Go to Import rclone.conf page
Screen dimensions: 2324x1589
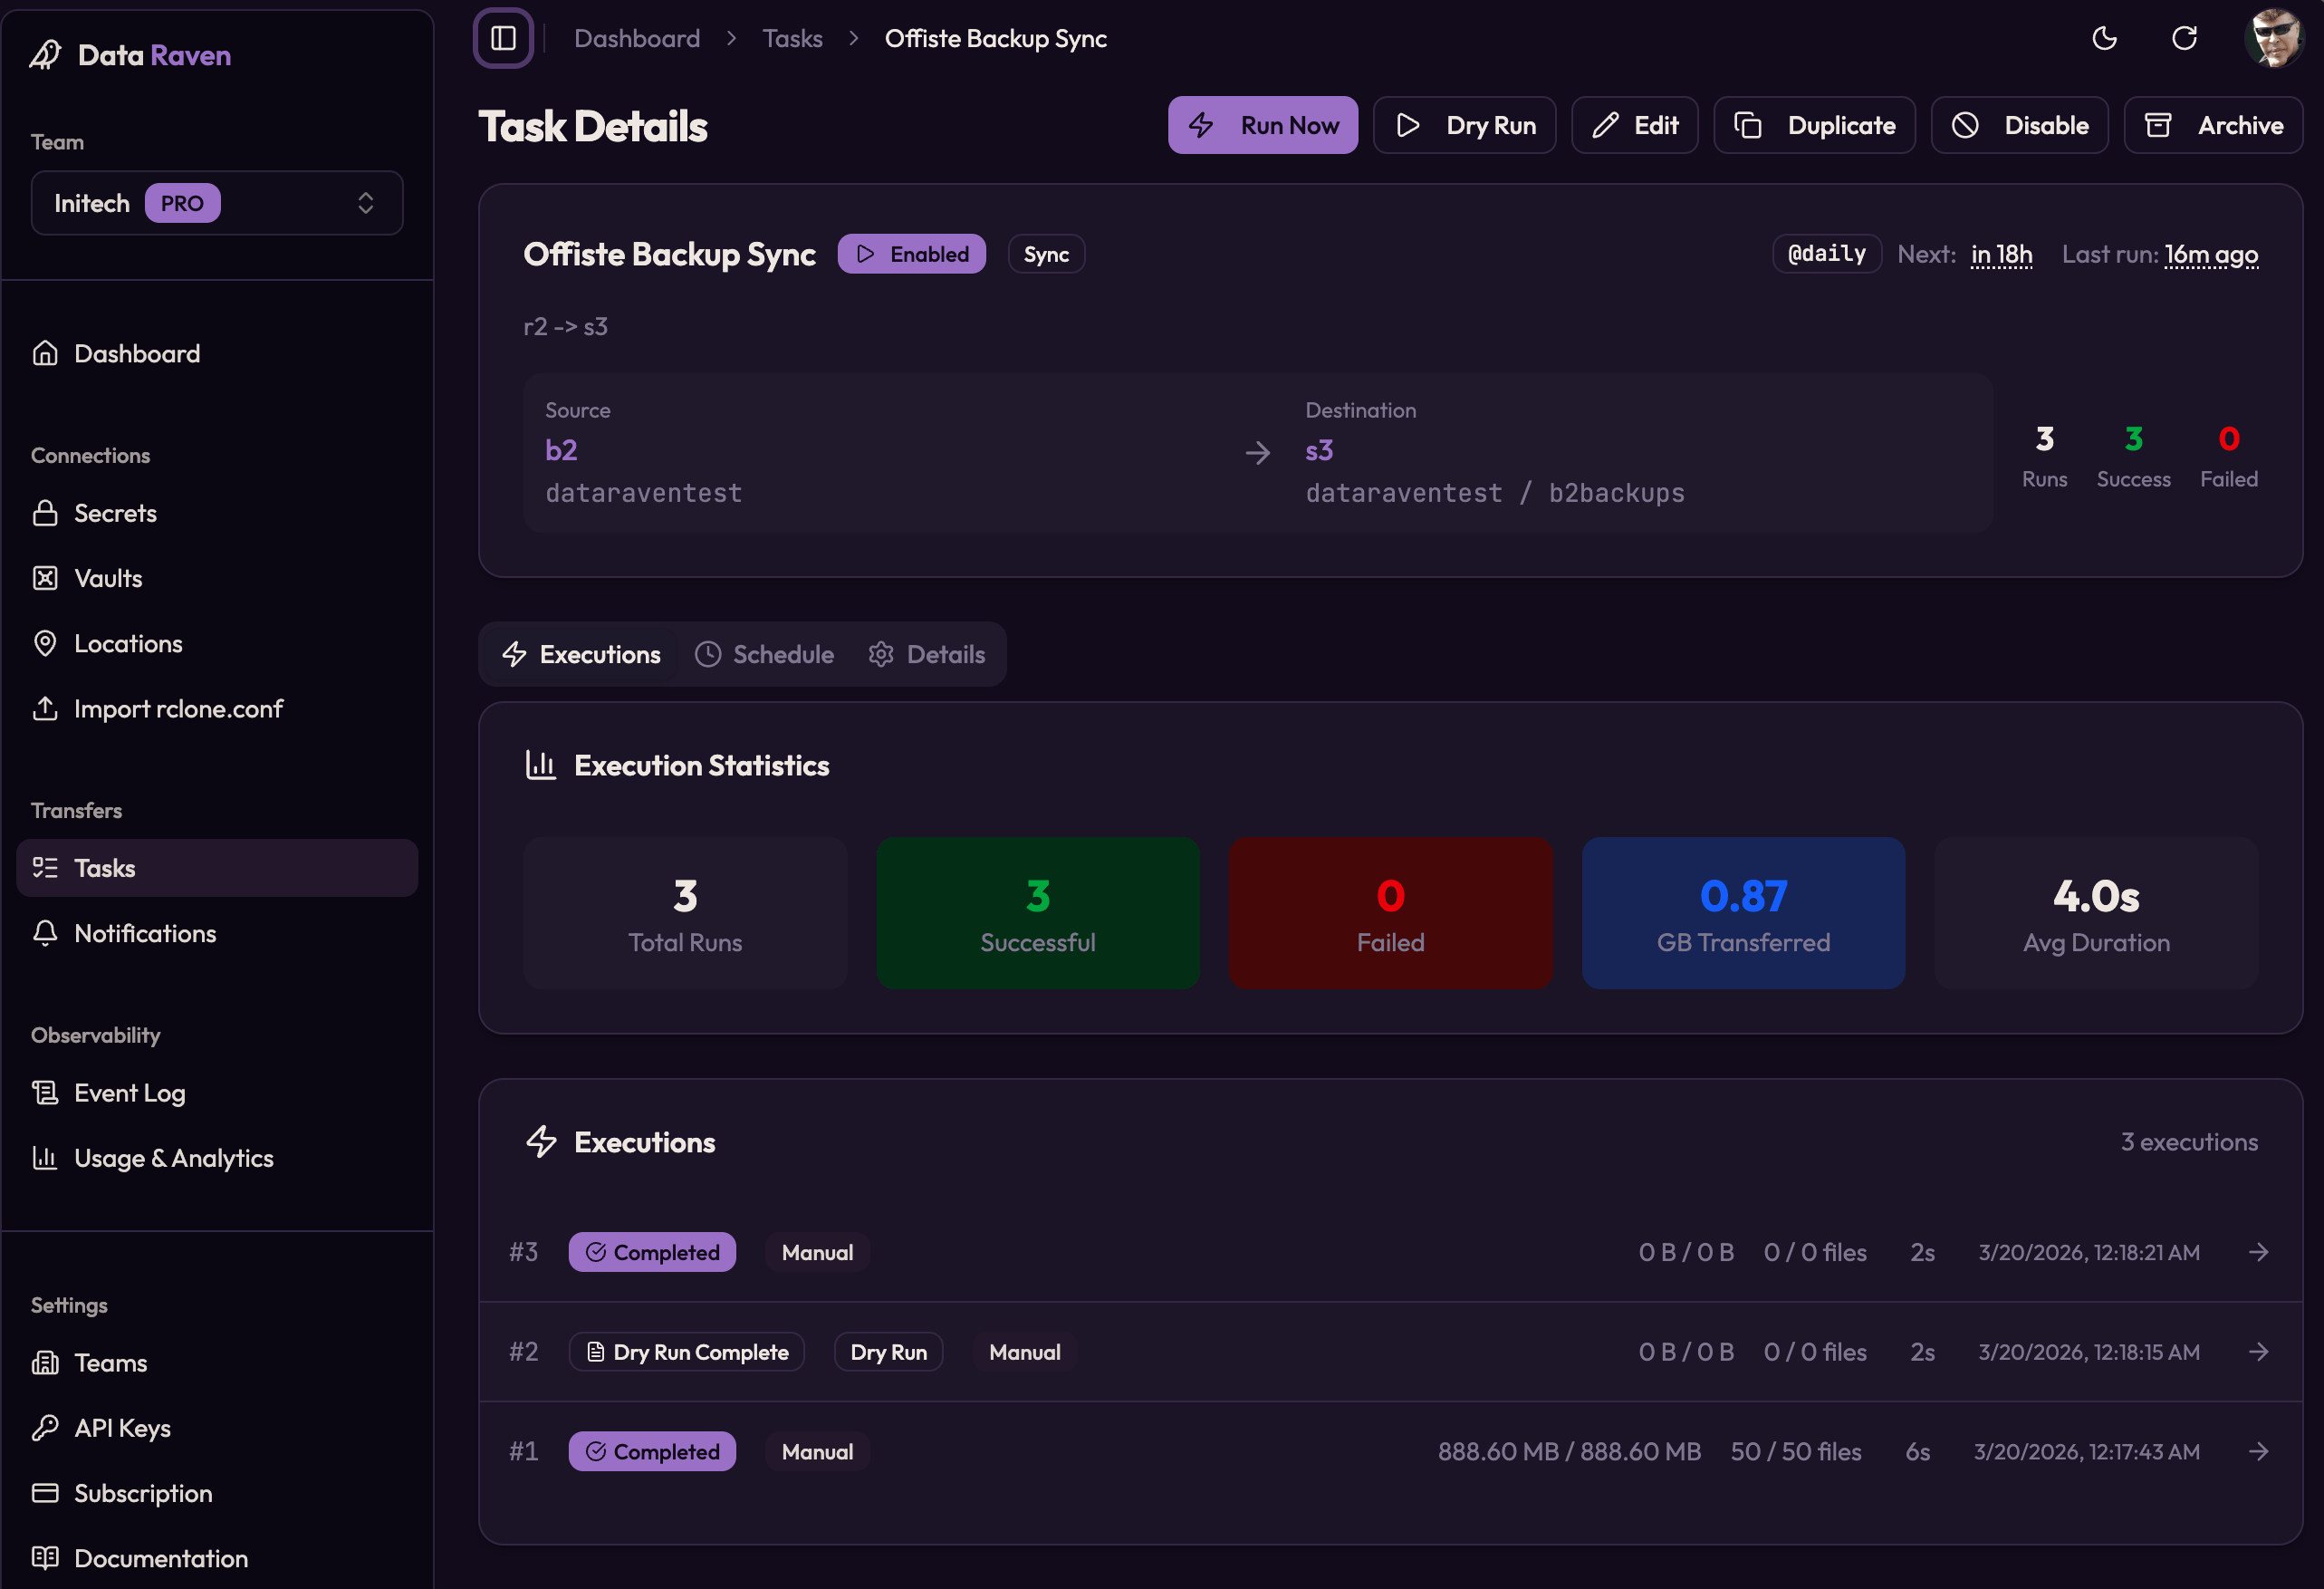178,708
